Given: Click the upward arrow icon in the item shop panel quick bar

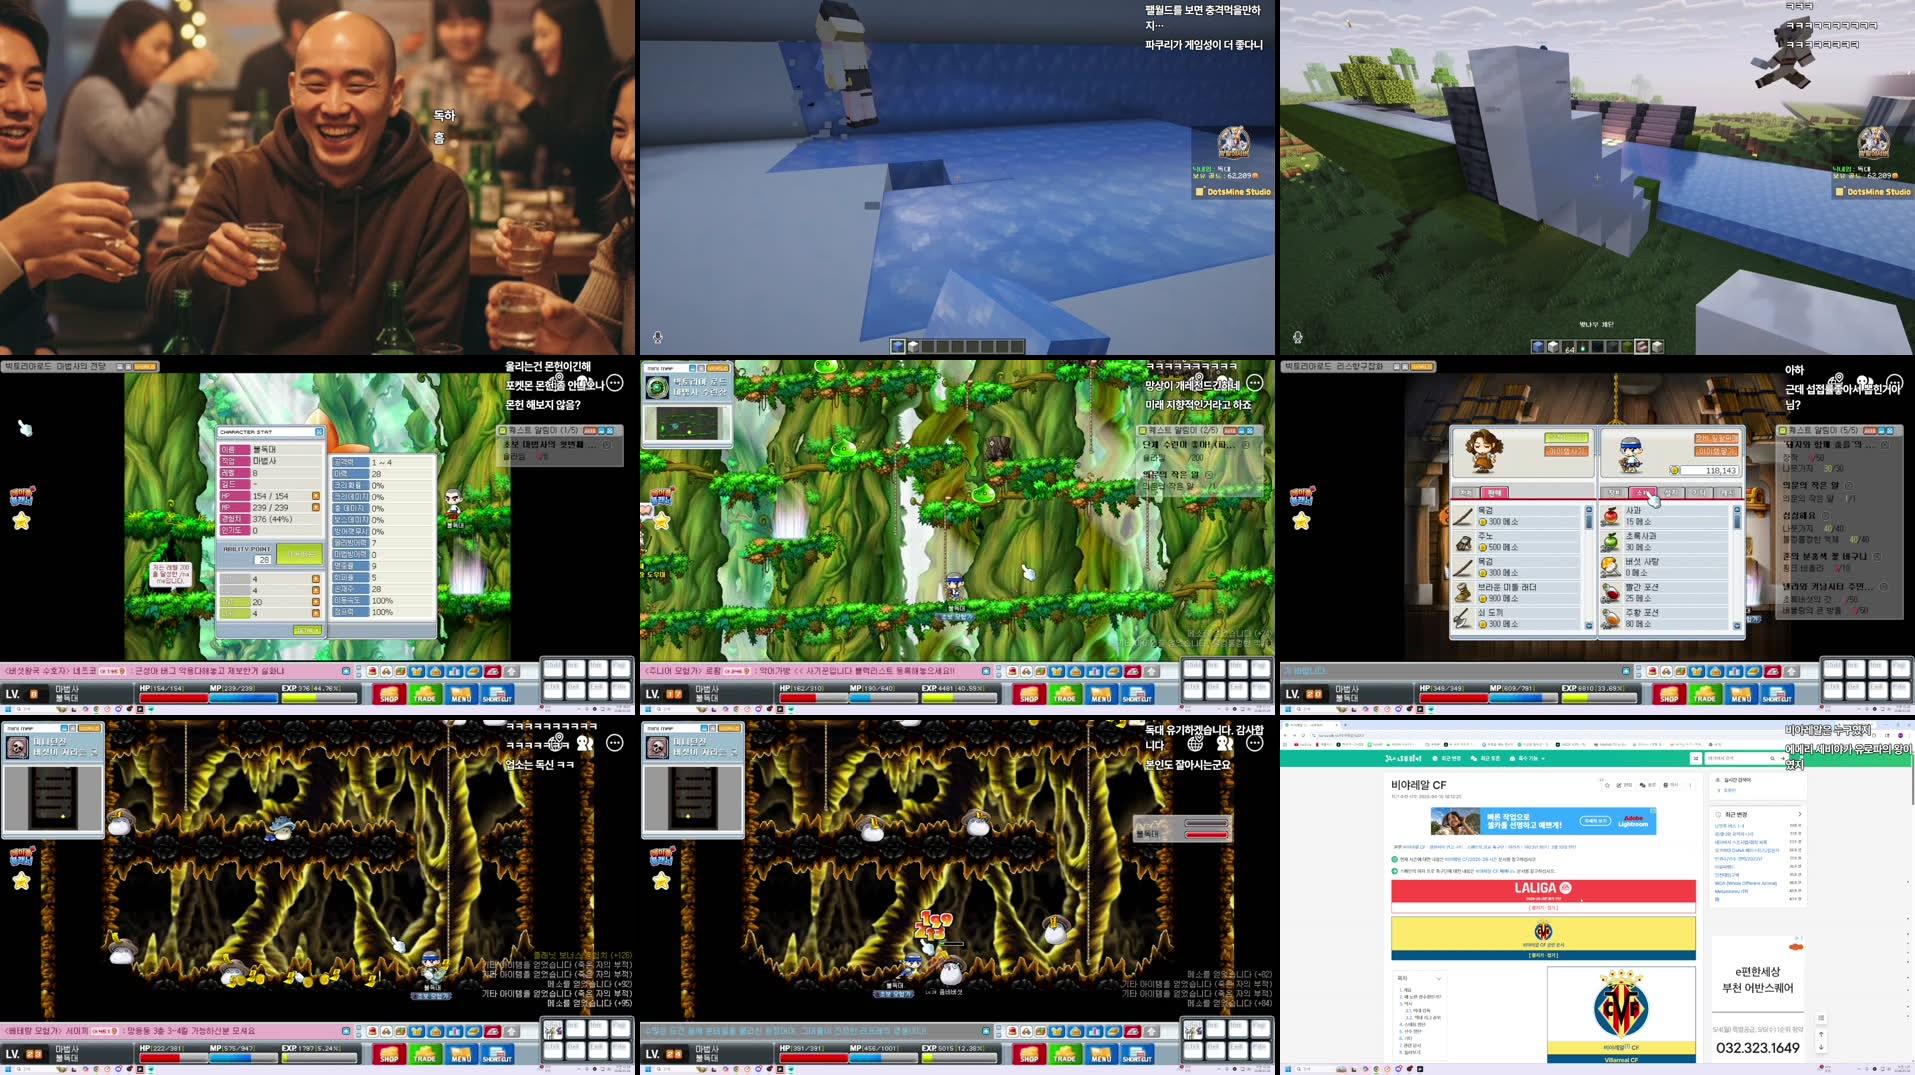Looking at the screenshot, I should (x=1792, y=671).
